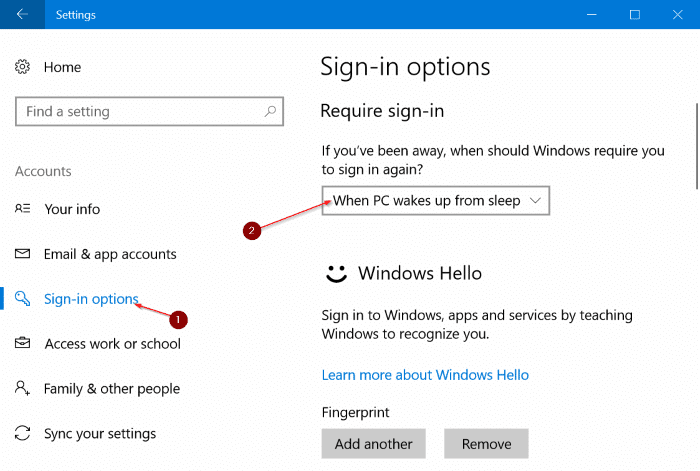This screenshot has height=471, width=700.
Task: Click the dropdown chevron next to sleep option
Action: [535, 200]
